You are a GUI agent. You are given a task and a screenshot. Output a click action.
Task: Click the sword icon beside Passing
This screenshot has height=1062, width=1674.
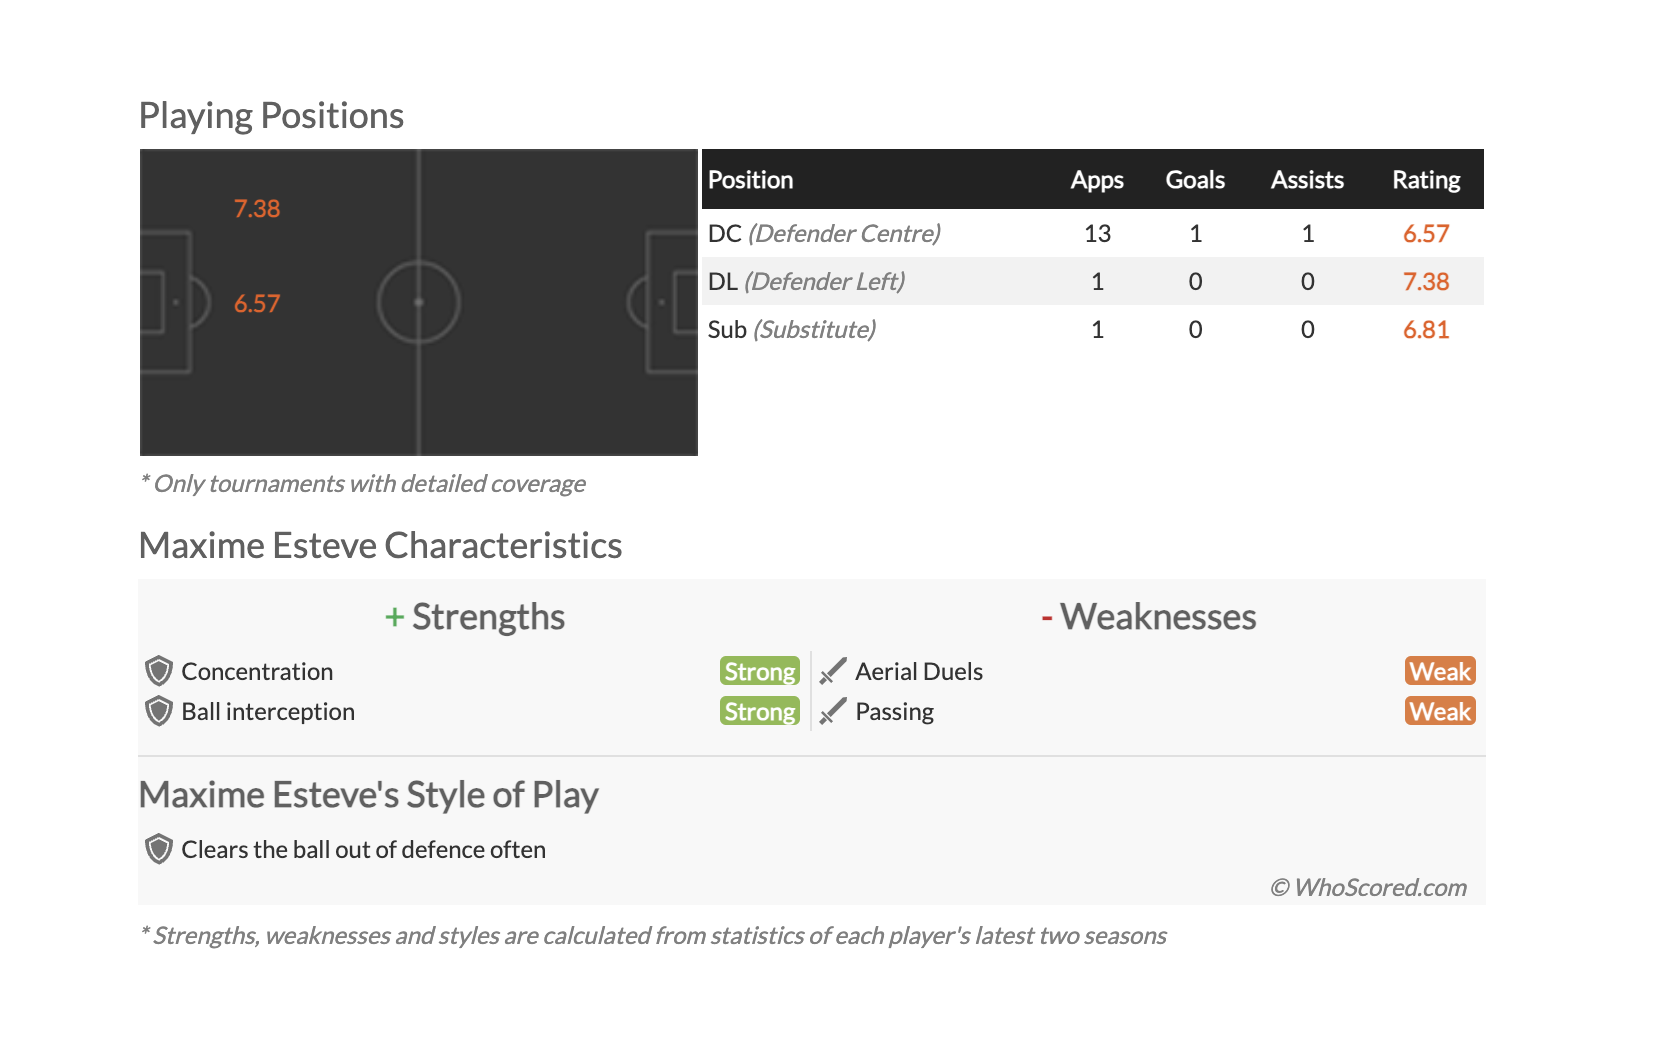click(833, 711)
